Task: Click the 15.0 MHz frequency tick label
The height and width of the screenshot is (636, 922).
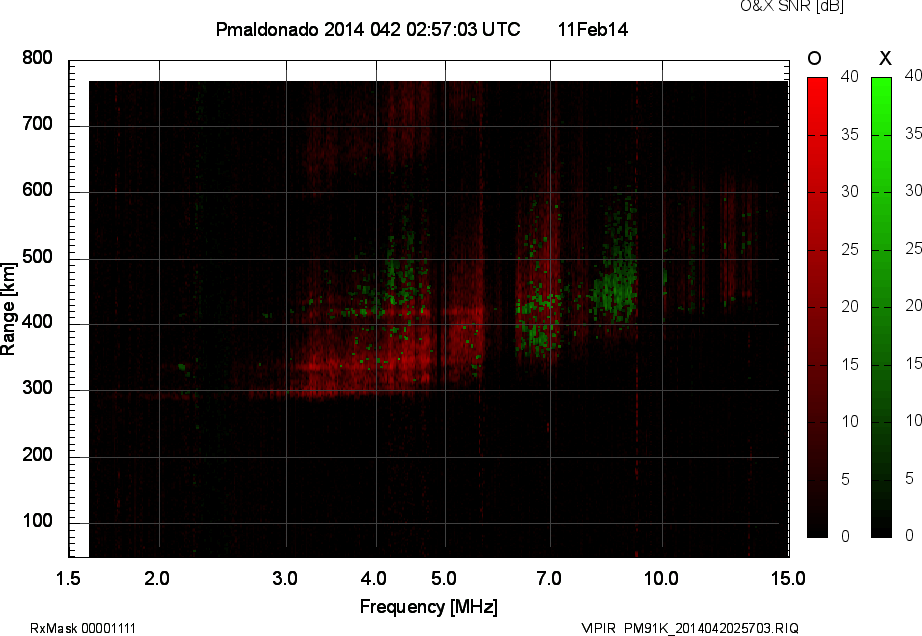Action: tap(787, 578)
